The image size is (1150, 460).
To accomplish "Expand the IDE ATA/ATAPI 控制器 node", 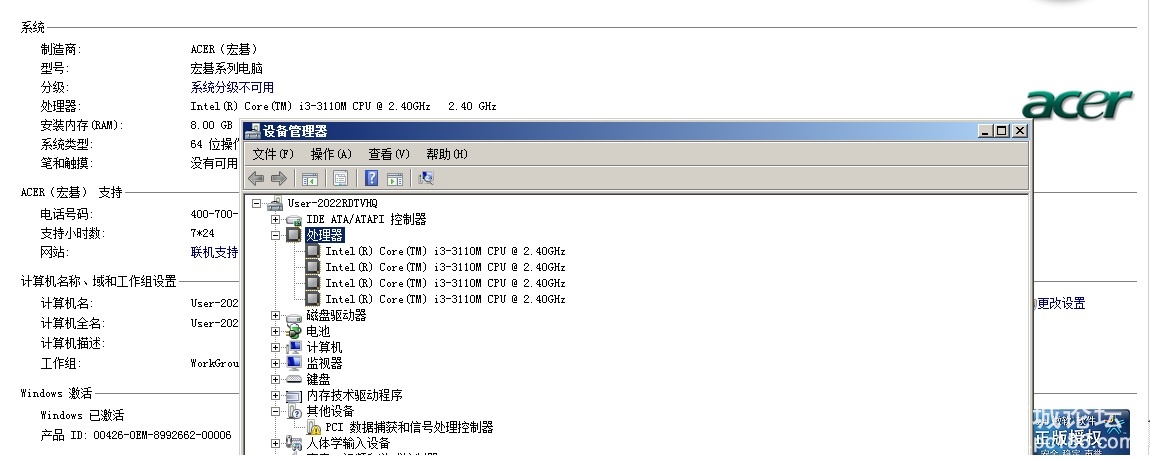I will point(275,219).
